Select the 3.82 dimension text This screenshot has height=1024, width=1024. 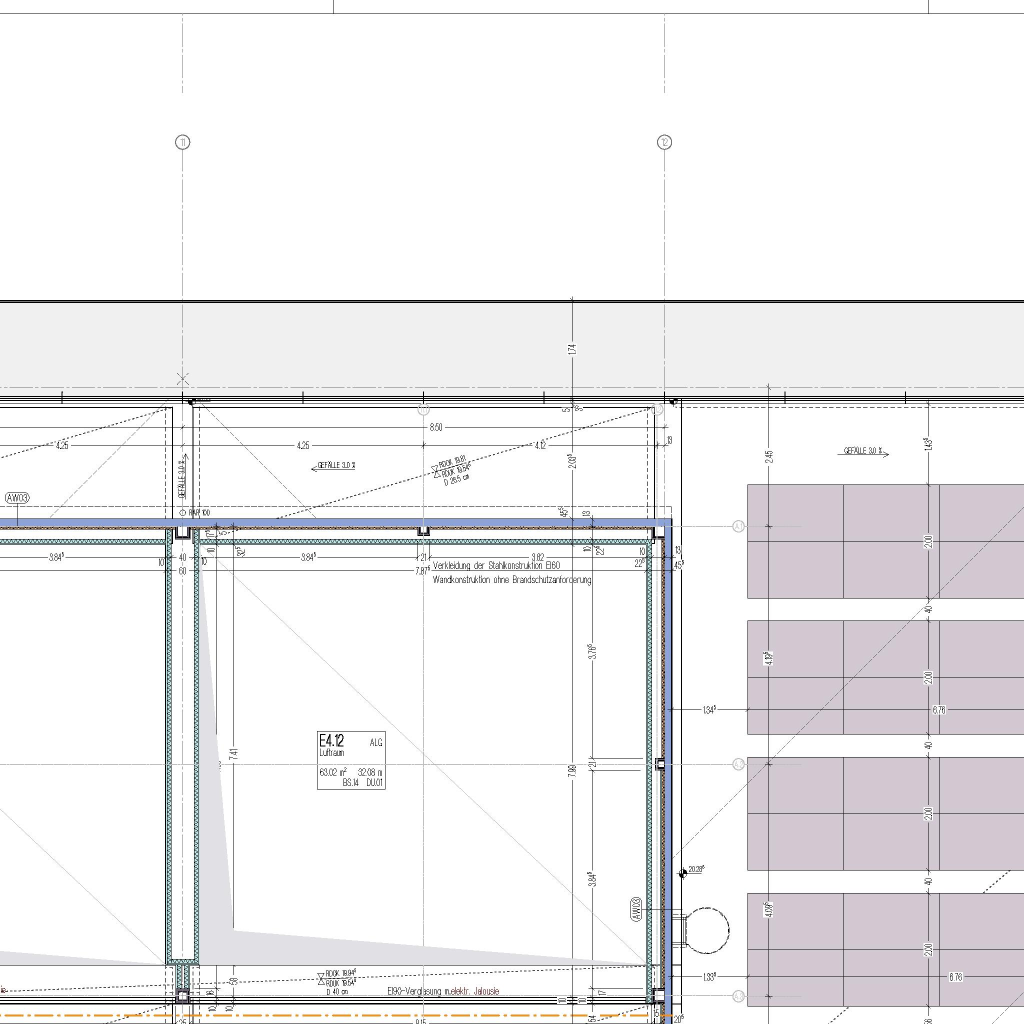[537, 558]
